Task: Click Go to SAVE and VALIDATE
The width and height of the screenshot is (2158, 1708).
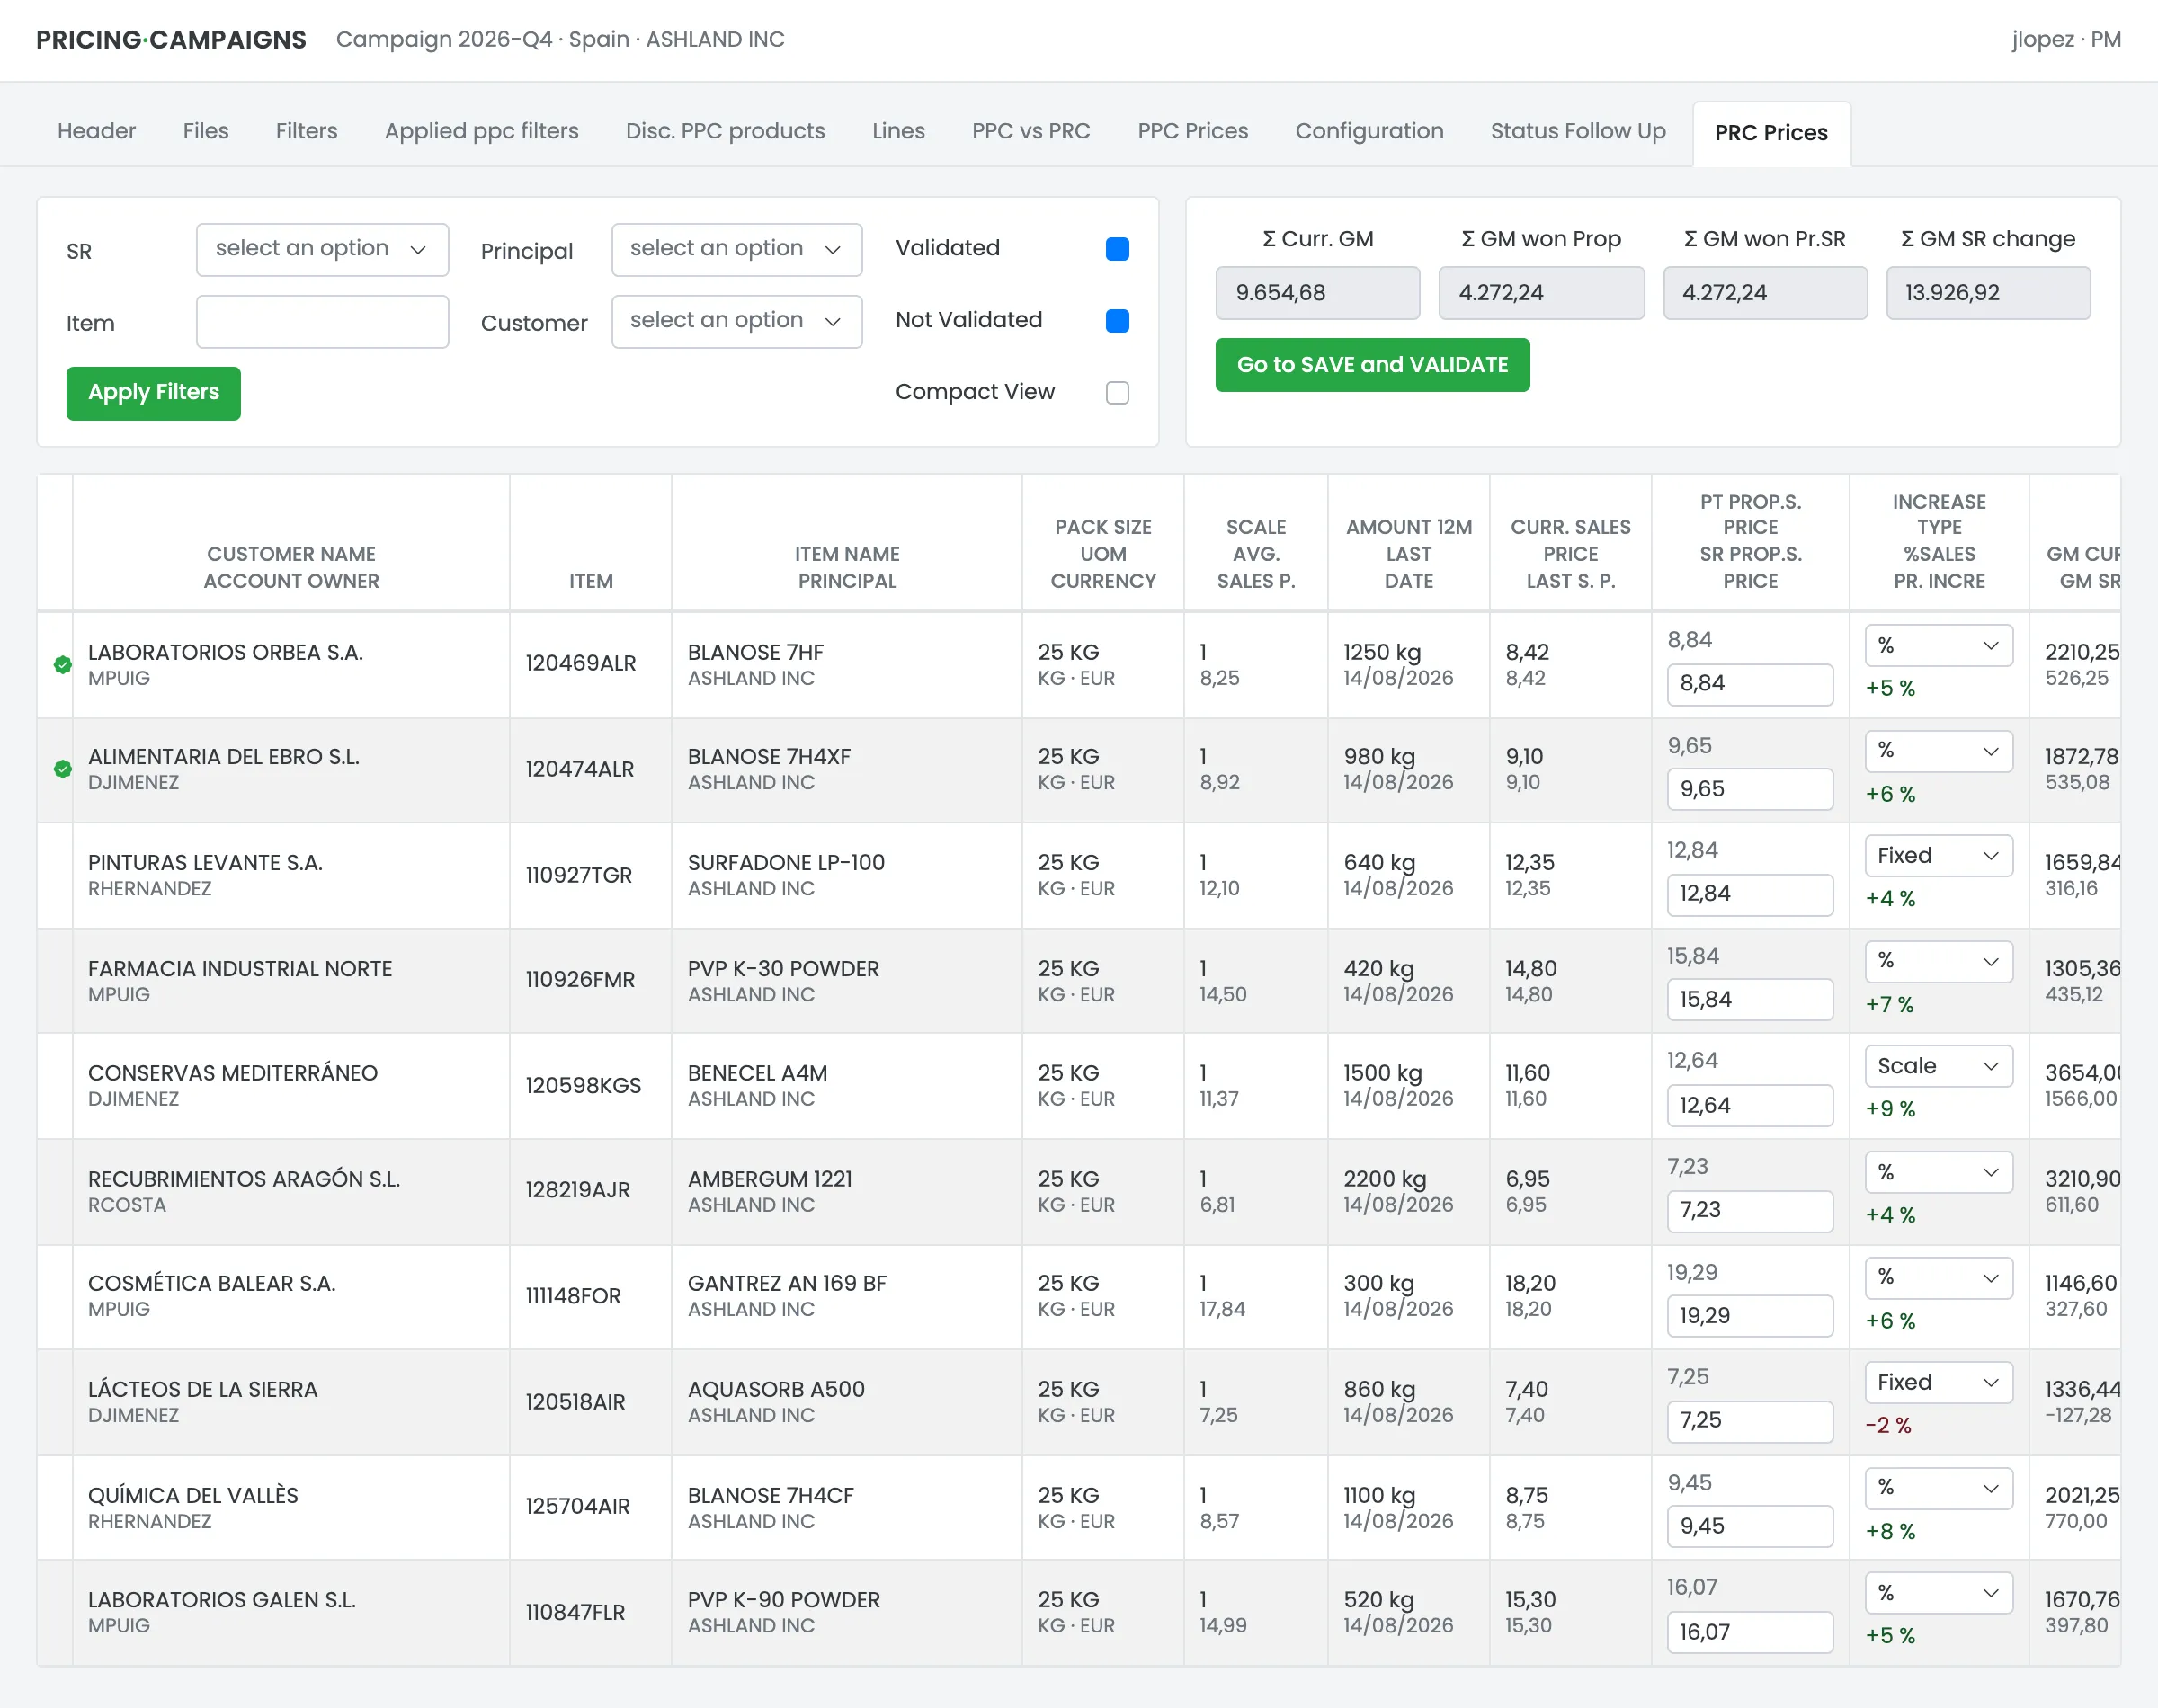Action: point(1372,365)
